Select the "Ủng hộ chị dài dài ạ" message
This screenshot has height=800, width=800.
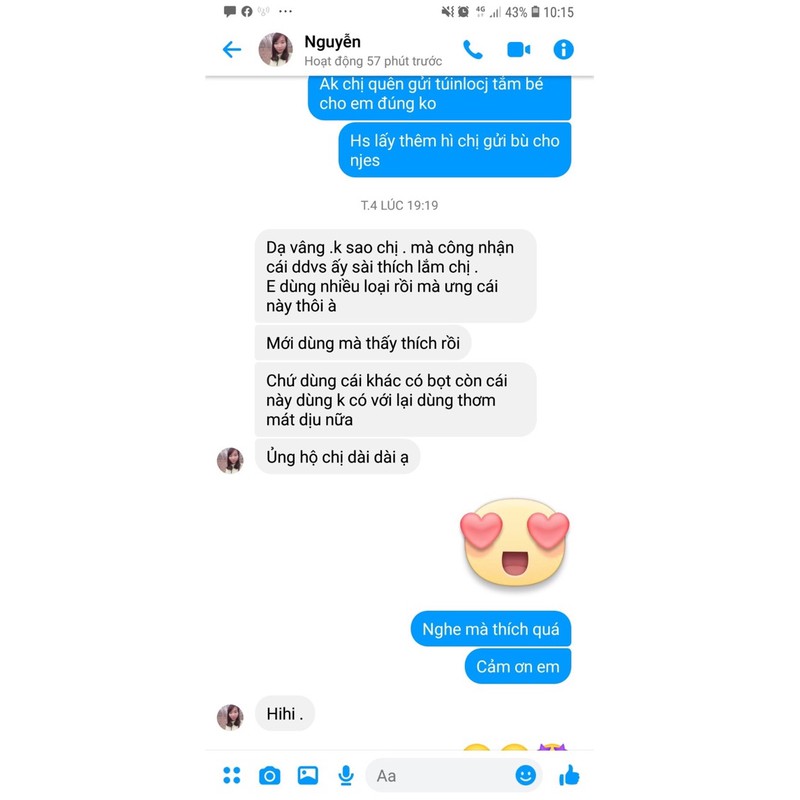tap(337, 457)
